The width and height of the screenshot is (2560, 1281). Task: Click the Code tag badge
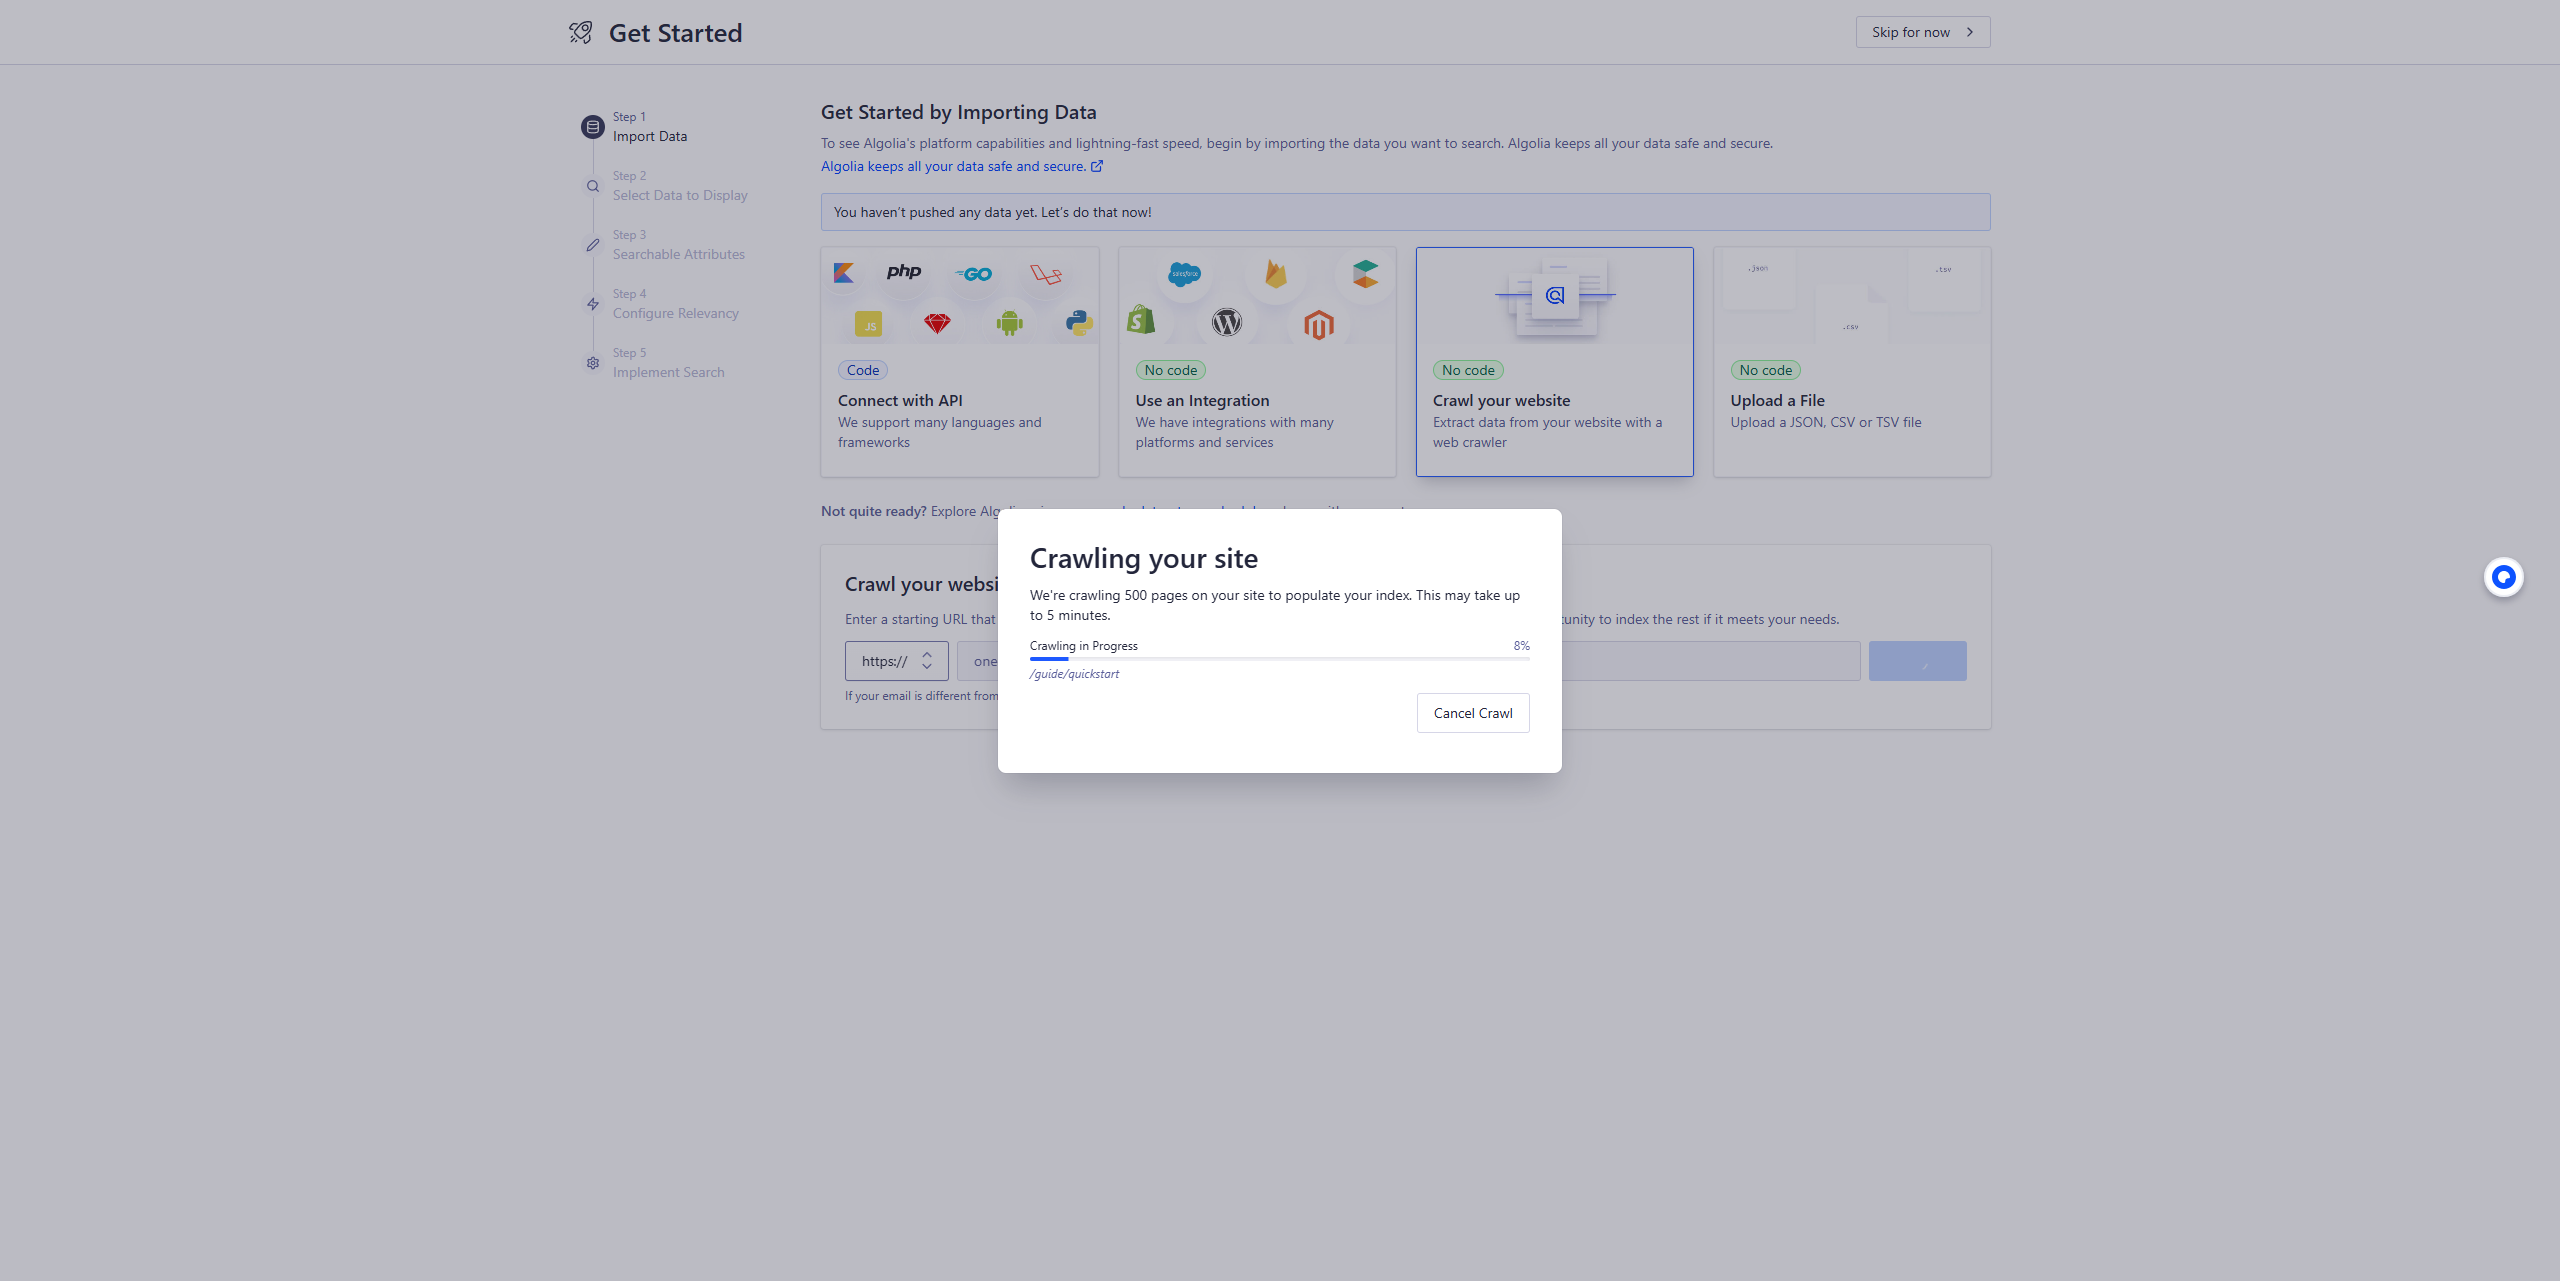click(863, 370)
